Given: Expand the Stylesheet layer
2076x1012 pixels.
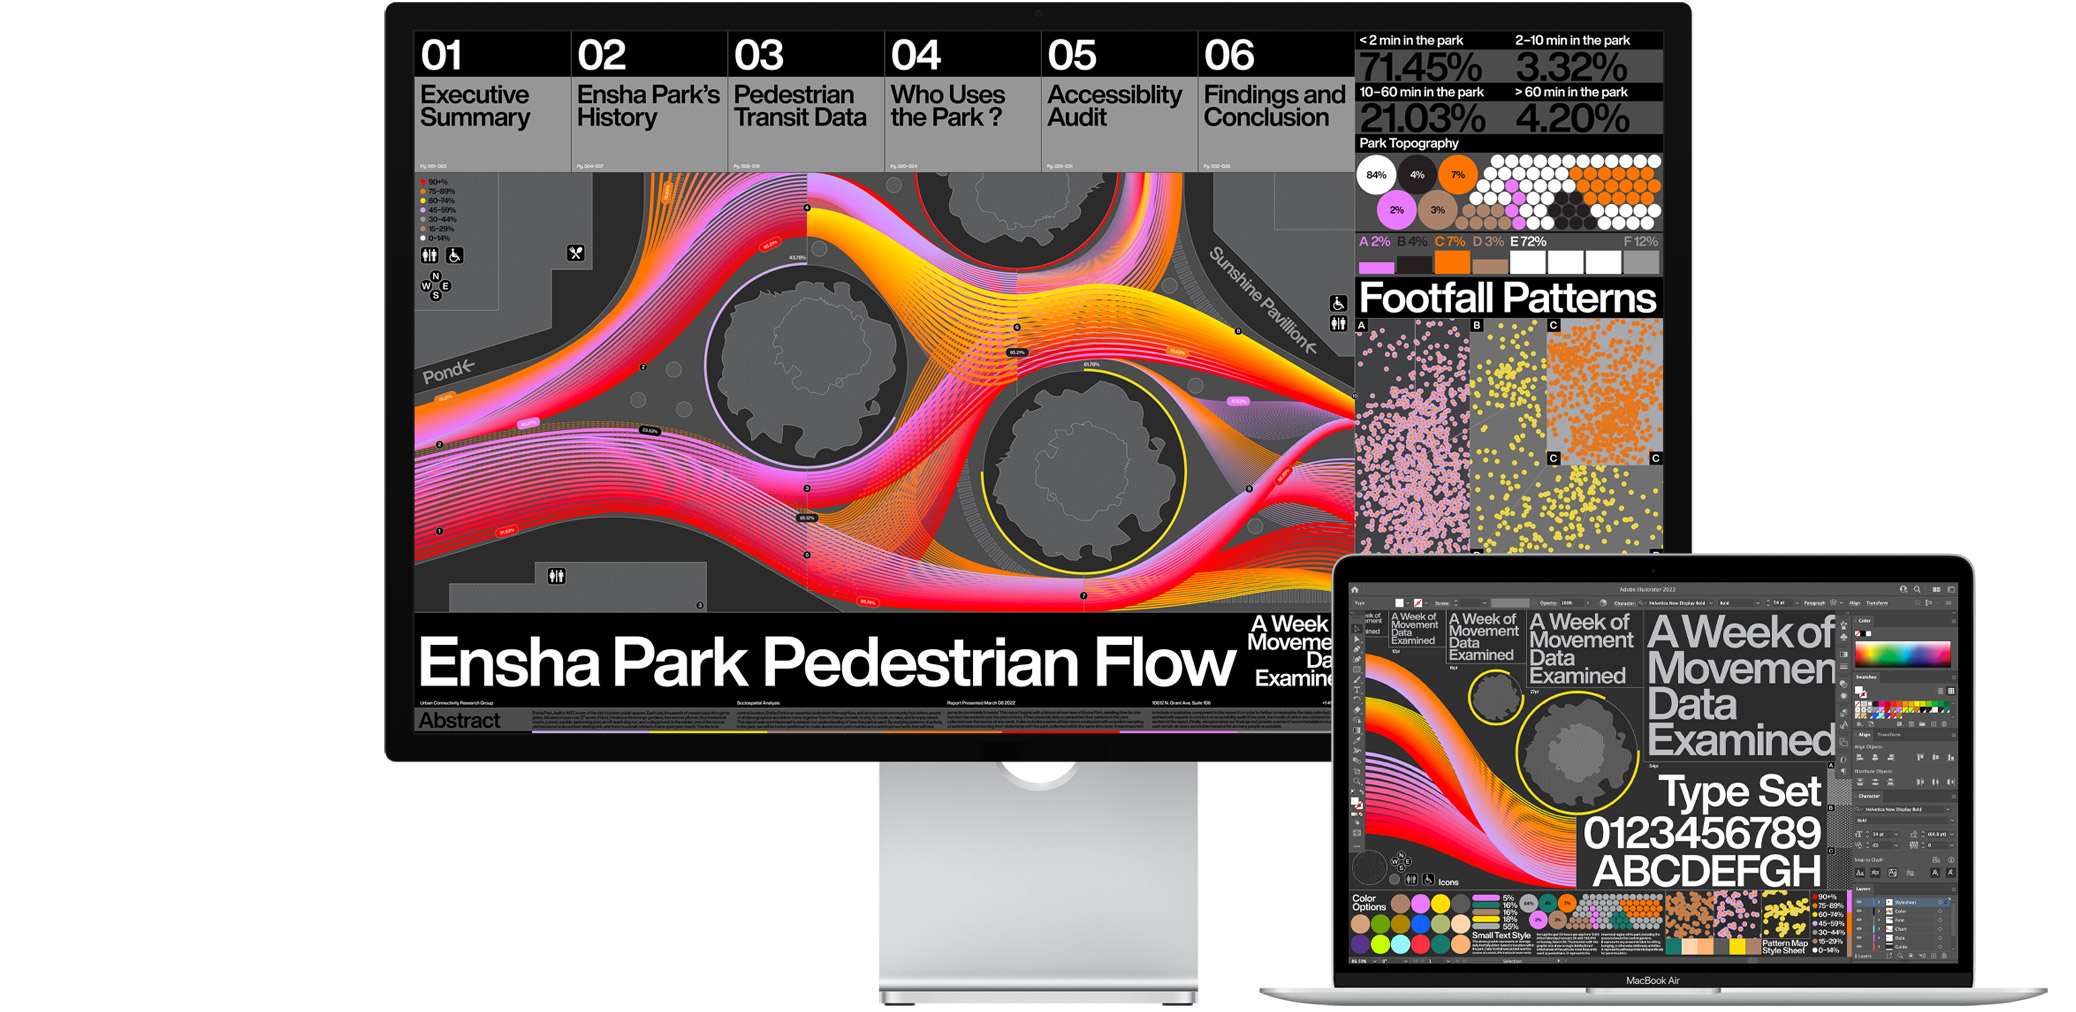Looking at the screenshot, I should click(x=1879, y=902).
